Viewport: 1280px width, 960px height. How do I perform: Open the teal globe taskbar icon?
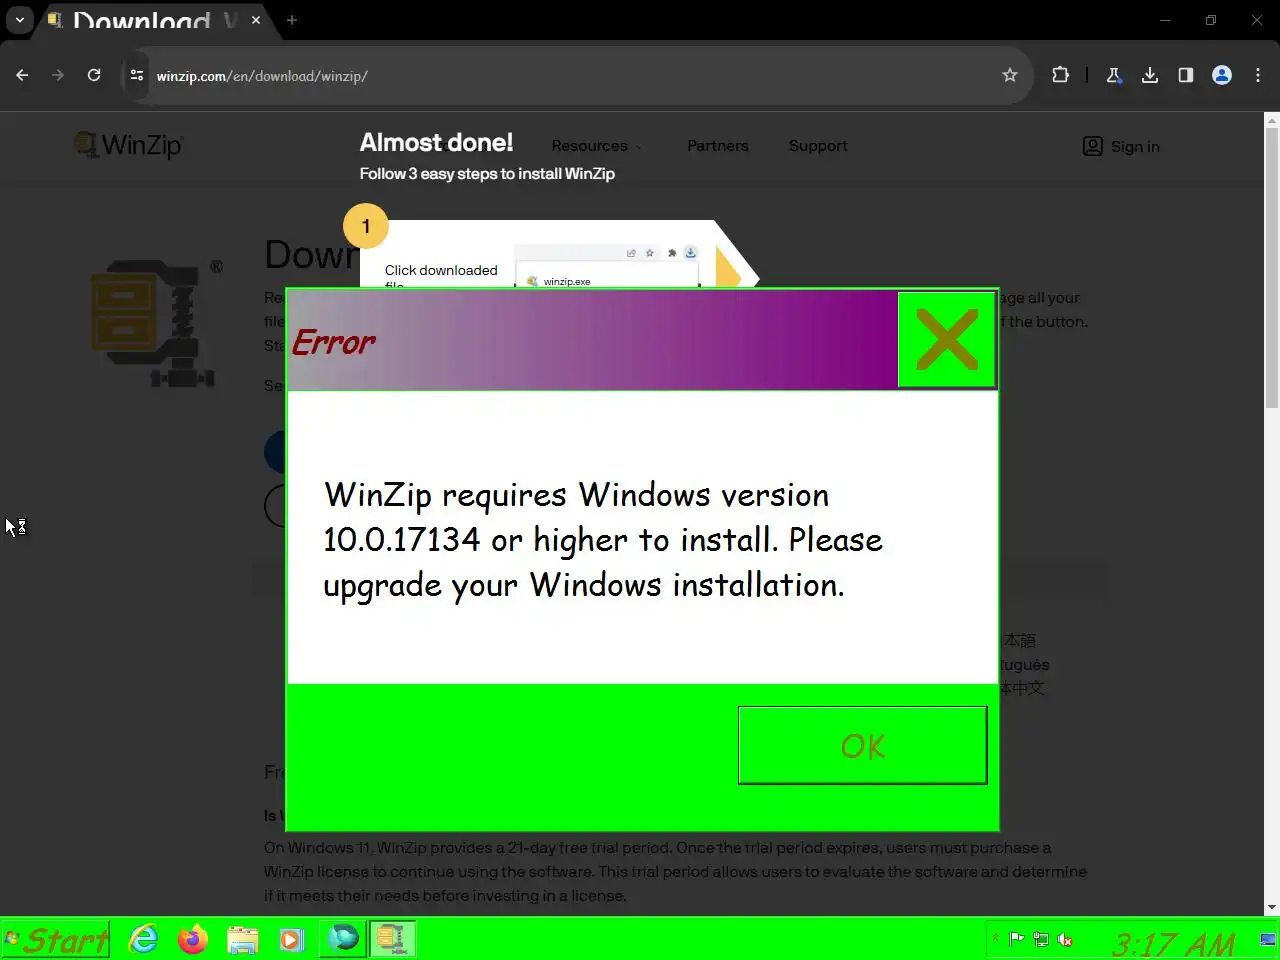pyautogui.click(x=343, y=939)
